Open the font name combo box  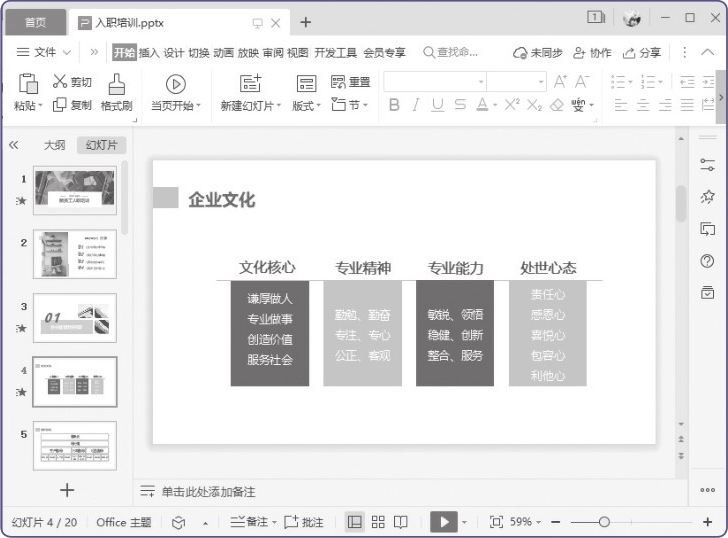(x=434, y=82)
